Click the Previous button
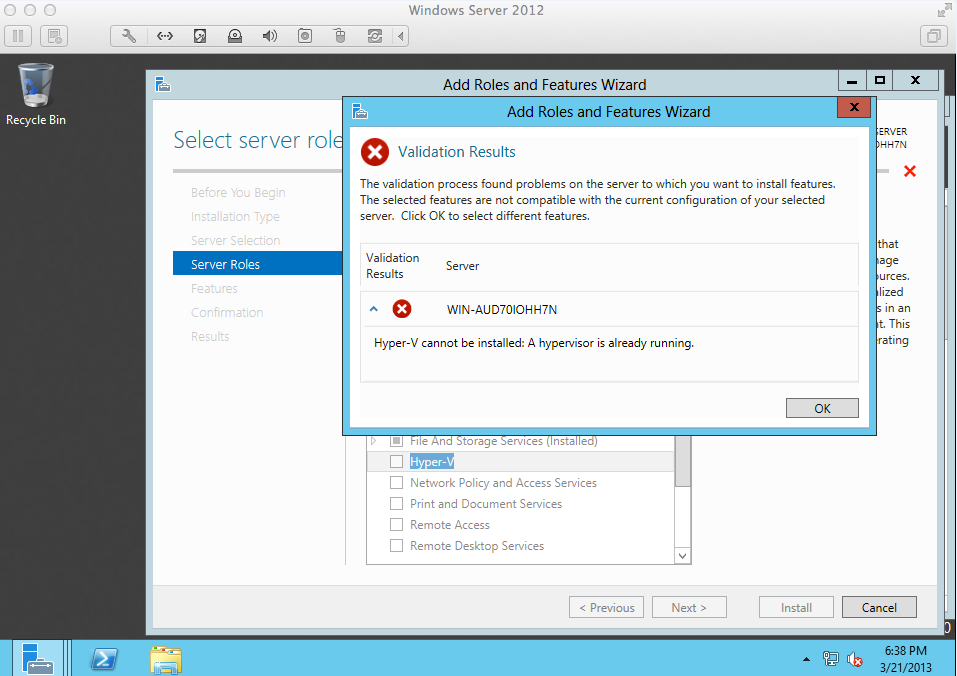Screen dimensions: 957x676 coord(606,607)
